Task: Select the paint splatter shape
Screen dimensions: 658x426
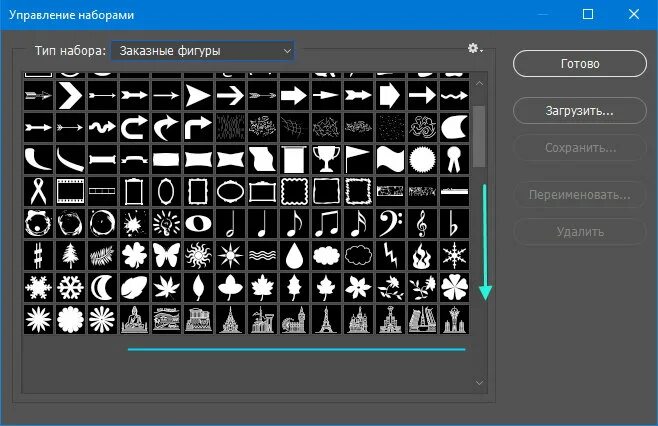Action: (134, 223)
